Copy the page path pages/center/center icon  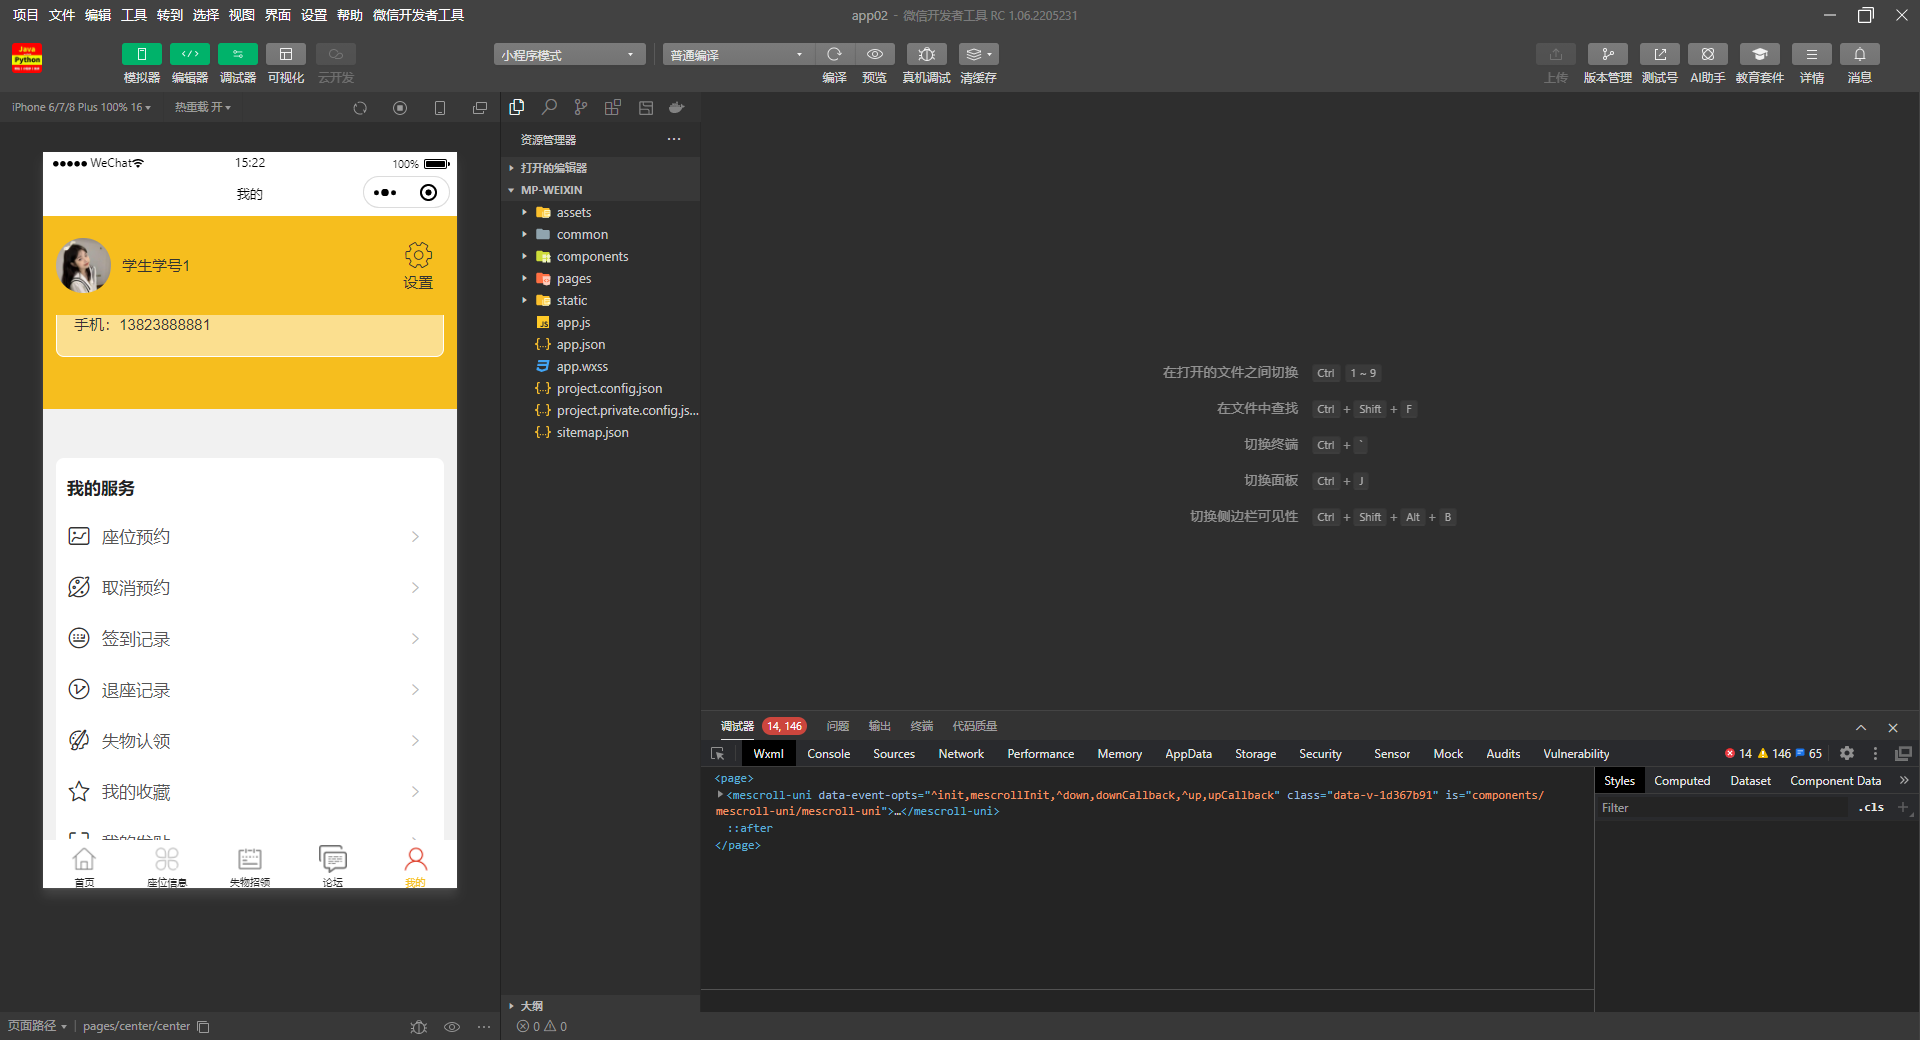[203, 1026]
